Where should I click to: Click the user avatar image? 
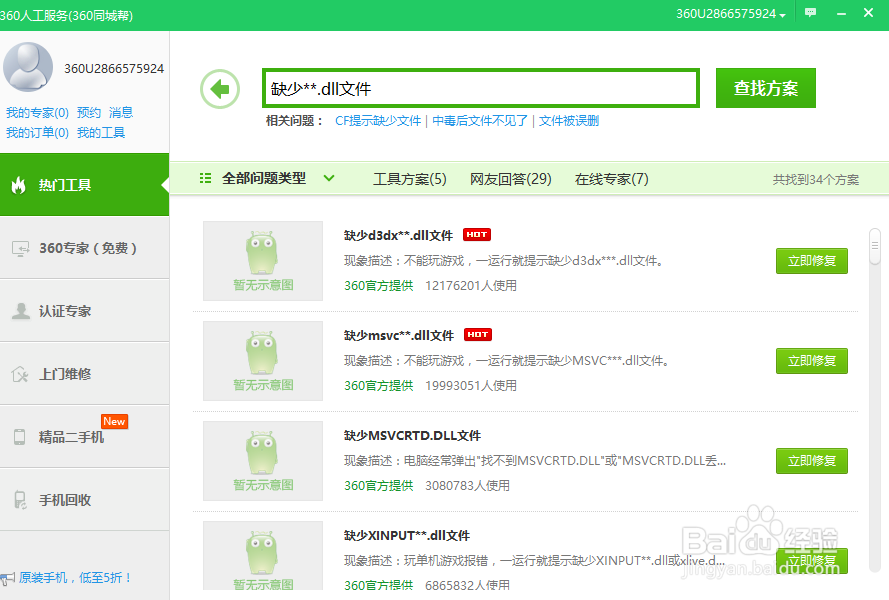pos(29,66)
